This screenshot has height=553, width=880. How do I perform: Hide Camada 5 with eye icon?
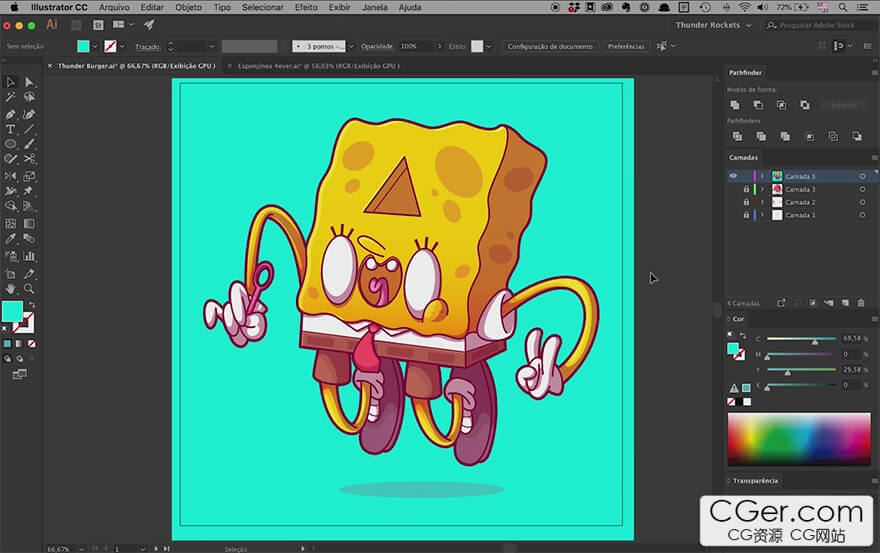click(x=733, y=176)
